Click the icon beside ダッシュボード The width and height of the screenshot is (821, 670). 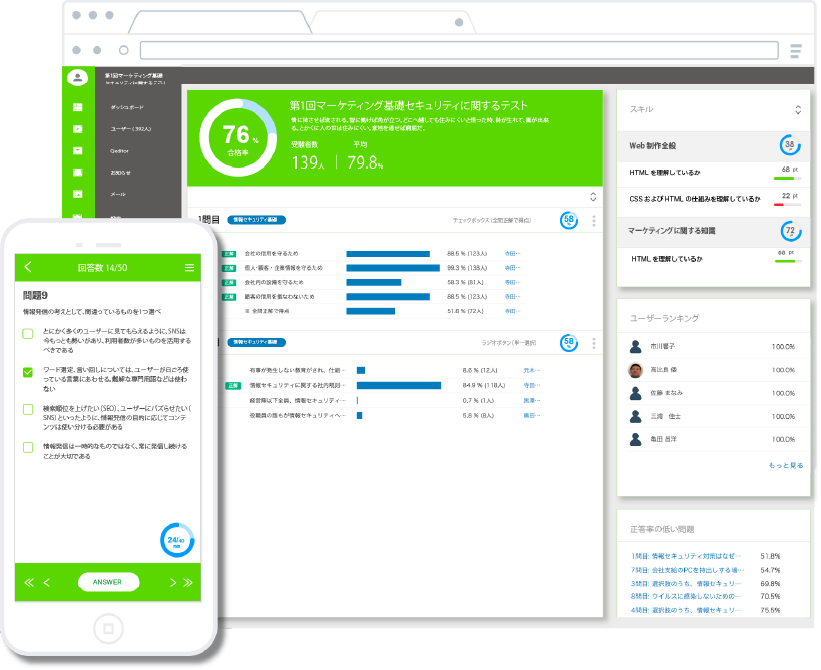click(x=77, y=107)
